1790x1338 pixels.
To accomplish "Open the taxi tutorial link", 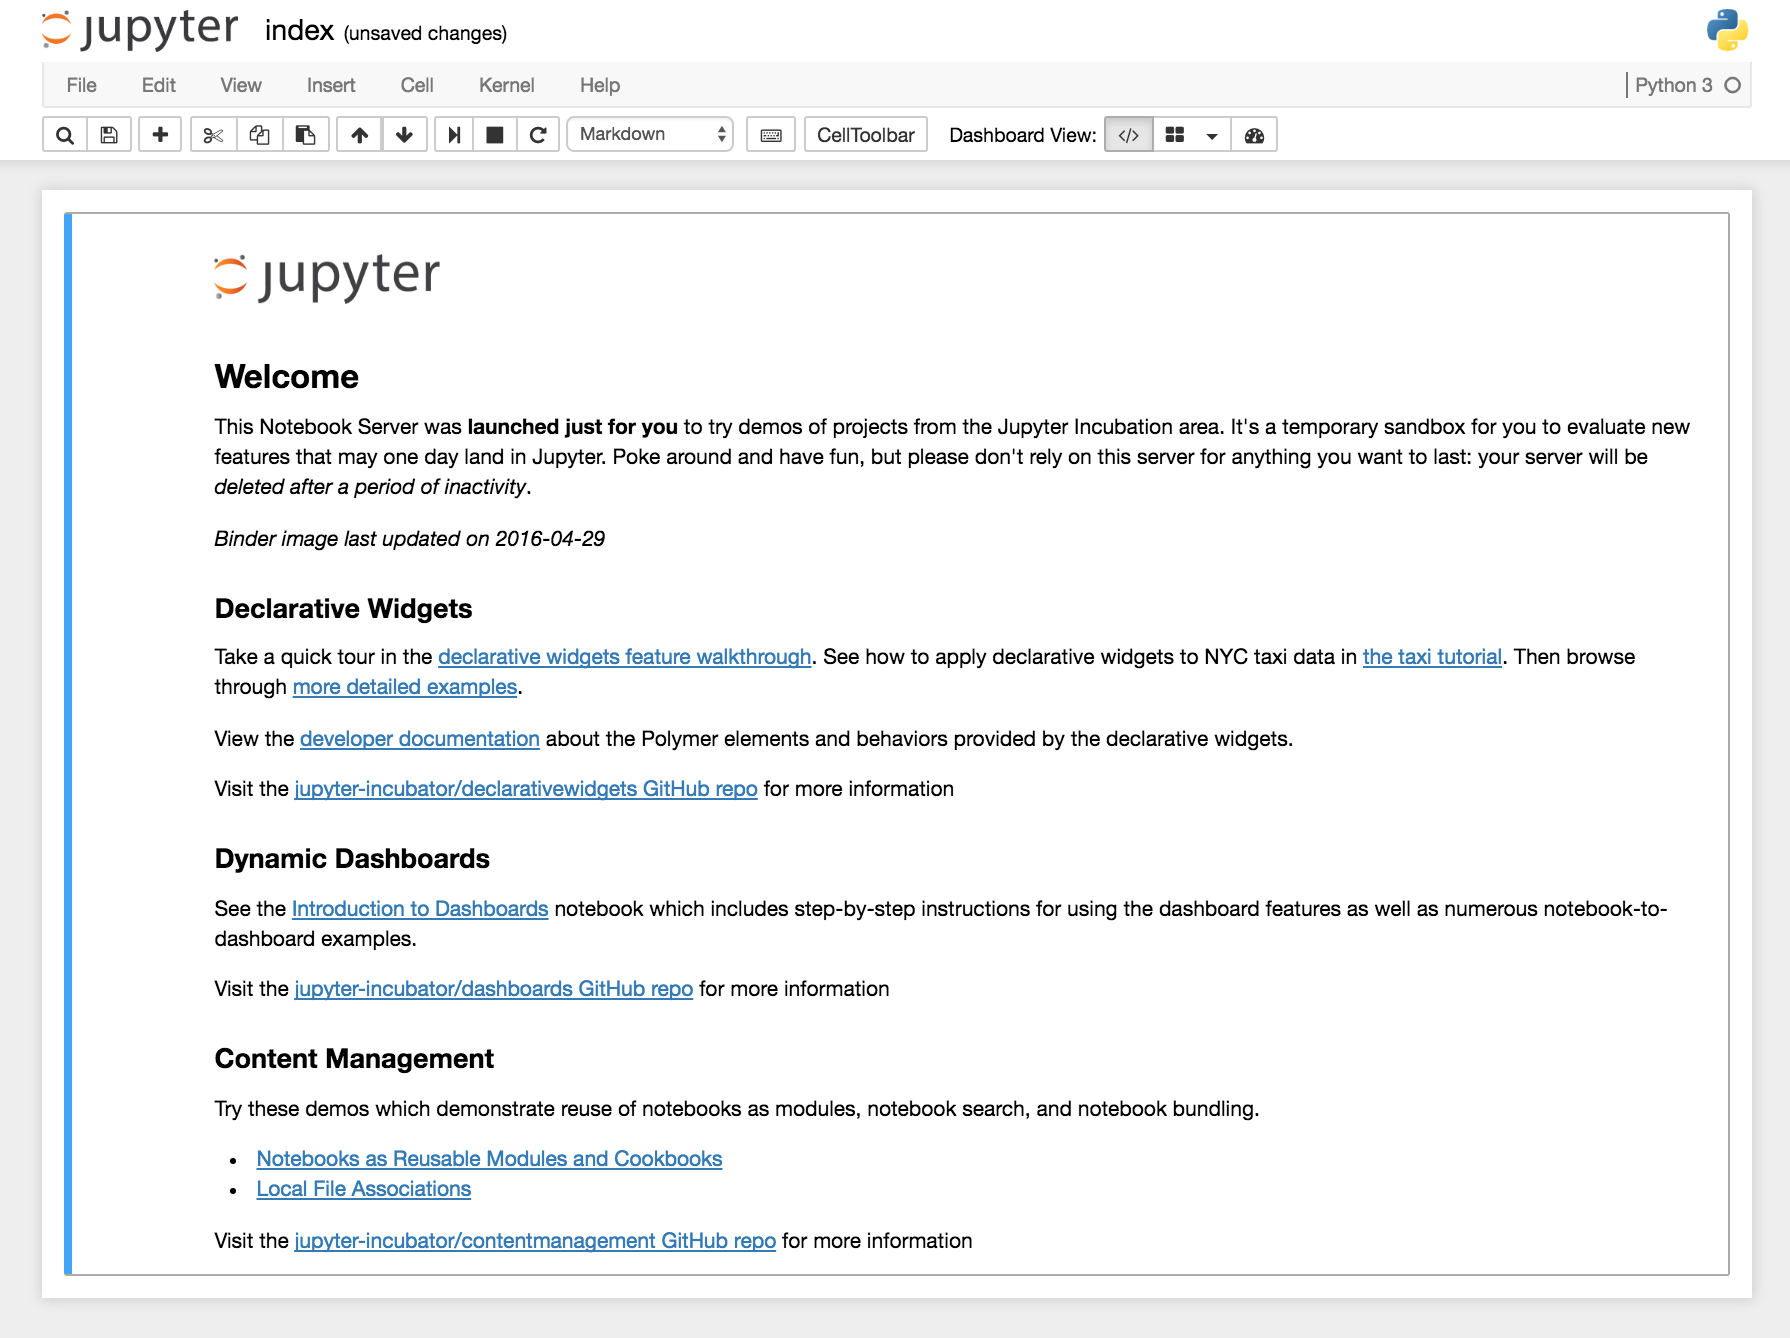I will click(1433, 657).
